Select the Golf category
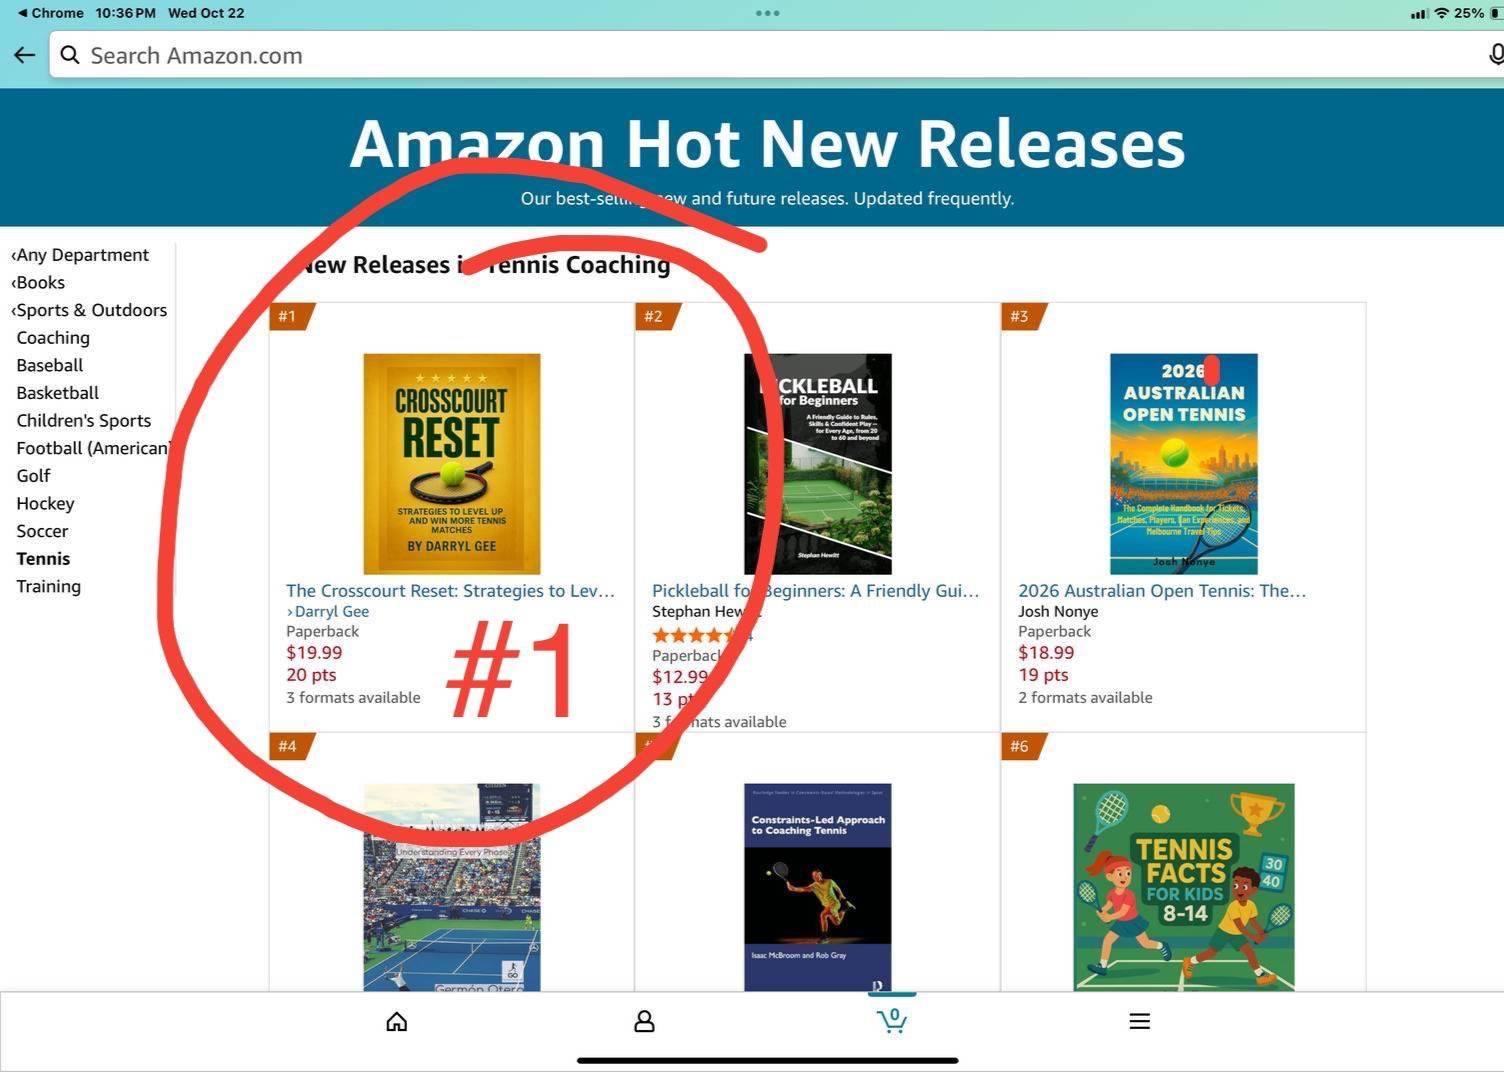The height and width of the screenshot is (1072, 1504). (x=33, y=476)
